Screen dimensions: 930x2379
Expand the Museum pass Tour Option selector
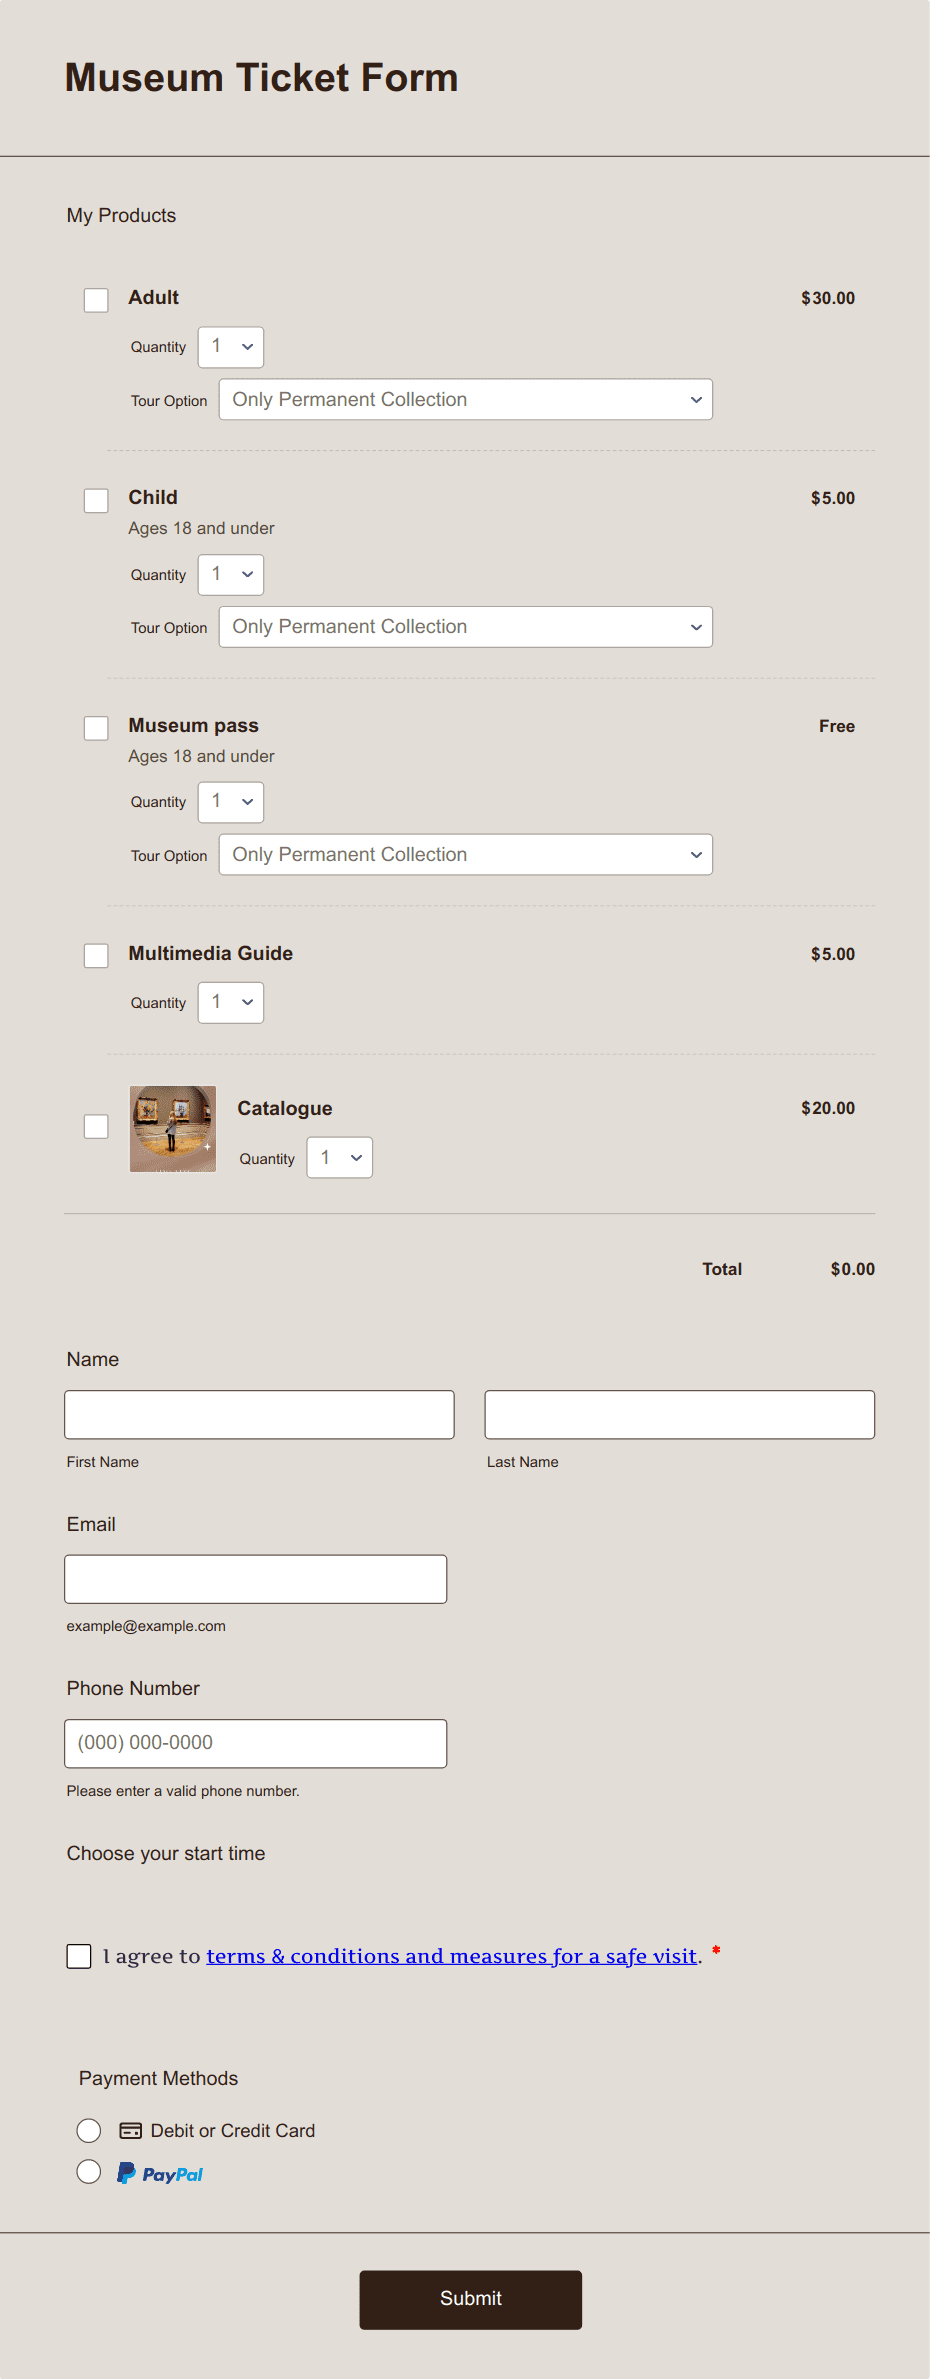[x=464, y=854]
